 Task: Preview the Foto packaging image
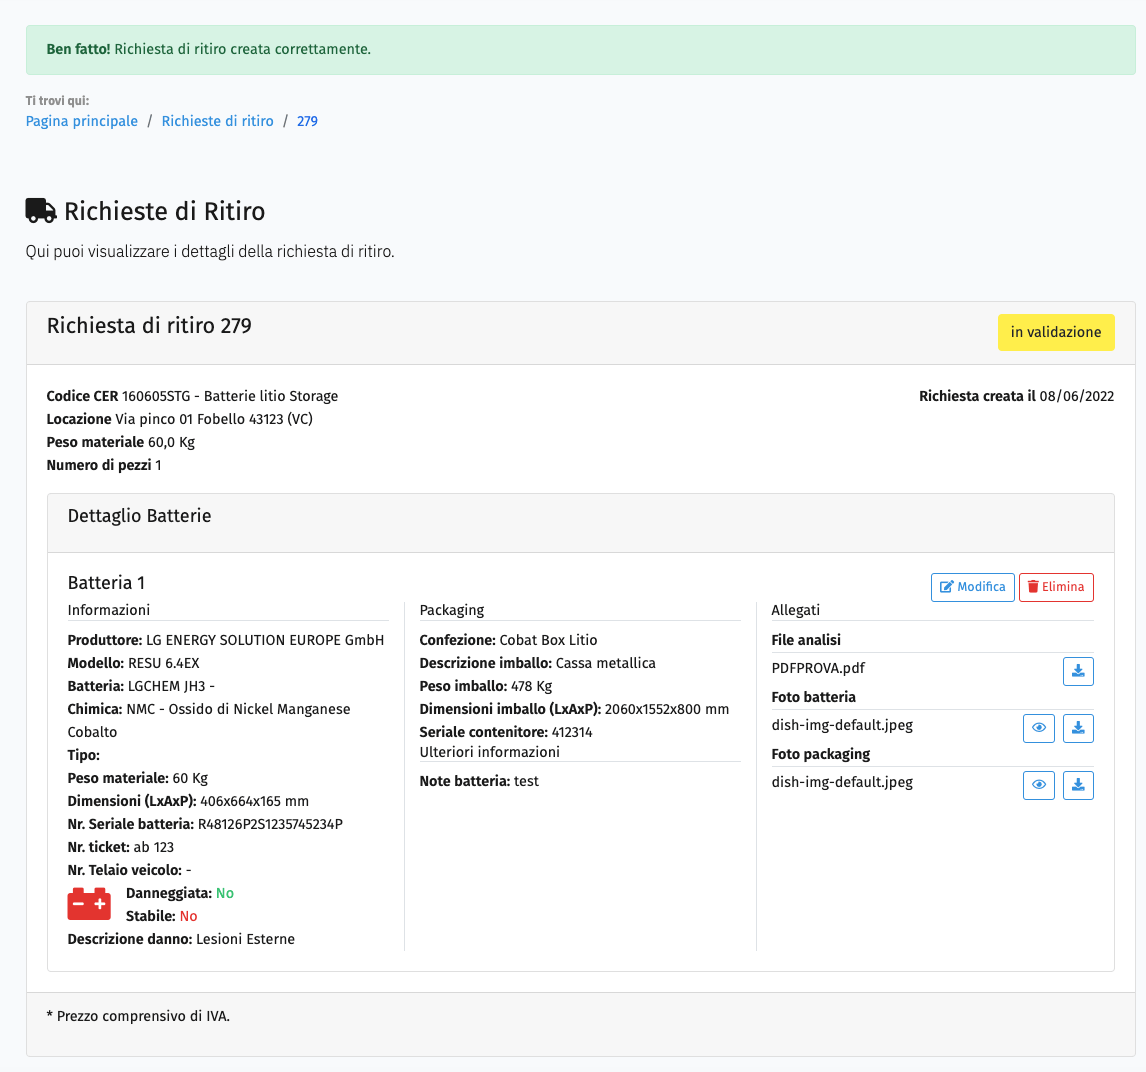pos(1039,785)
